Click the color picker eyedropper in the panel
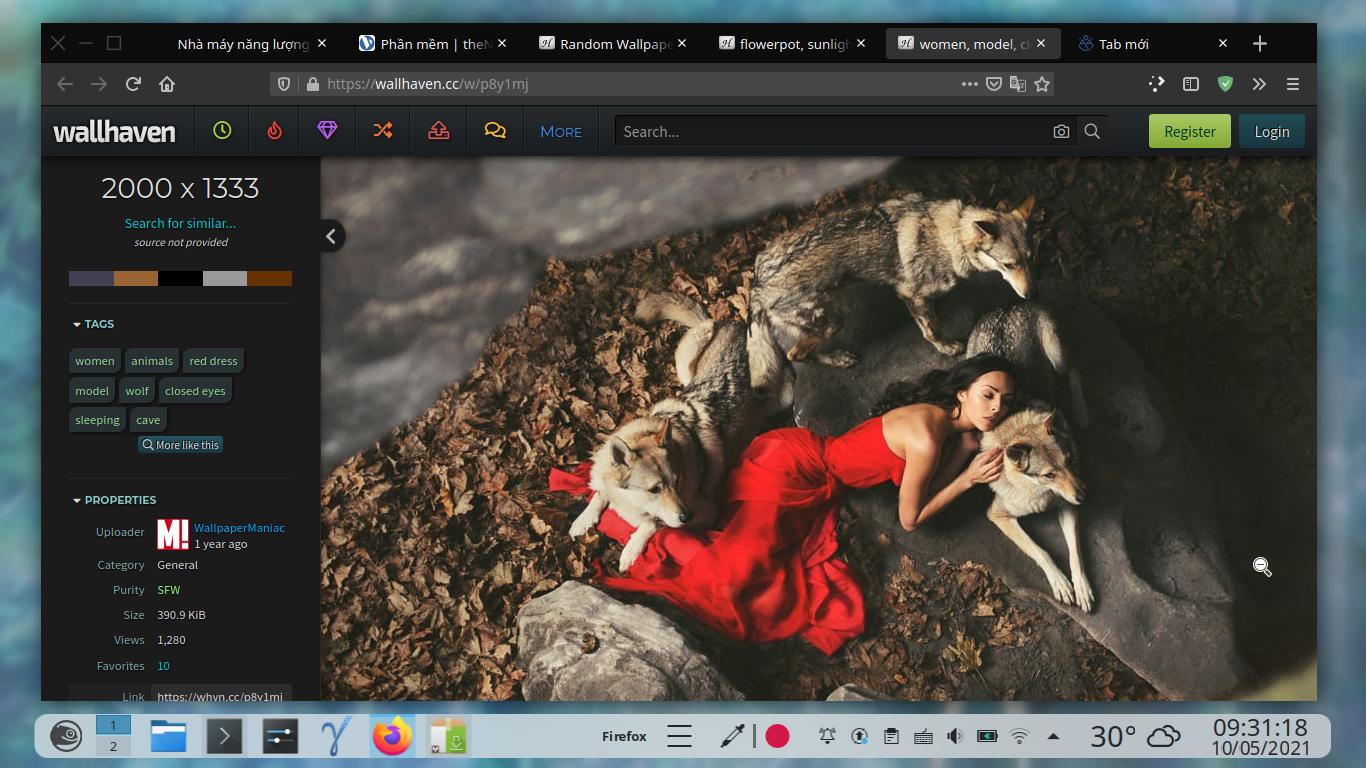 732,736
